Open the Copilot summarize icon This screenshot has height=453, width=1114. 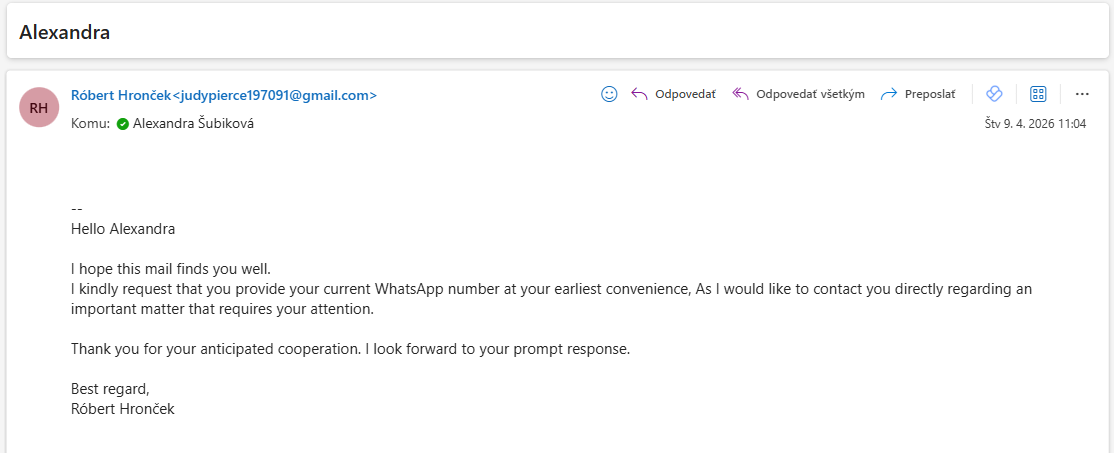994,94
